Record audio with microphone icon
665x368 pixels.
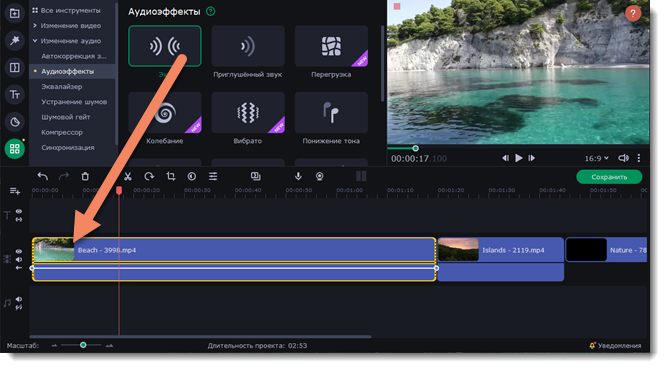298,176
